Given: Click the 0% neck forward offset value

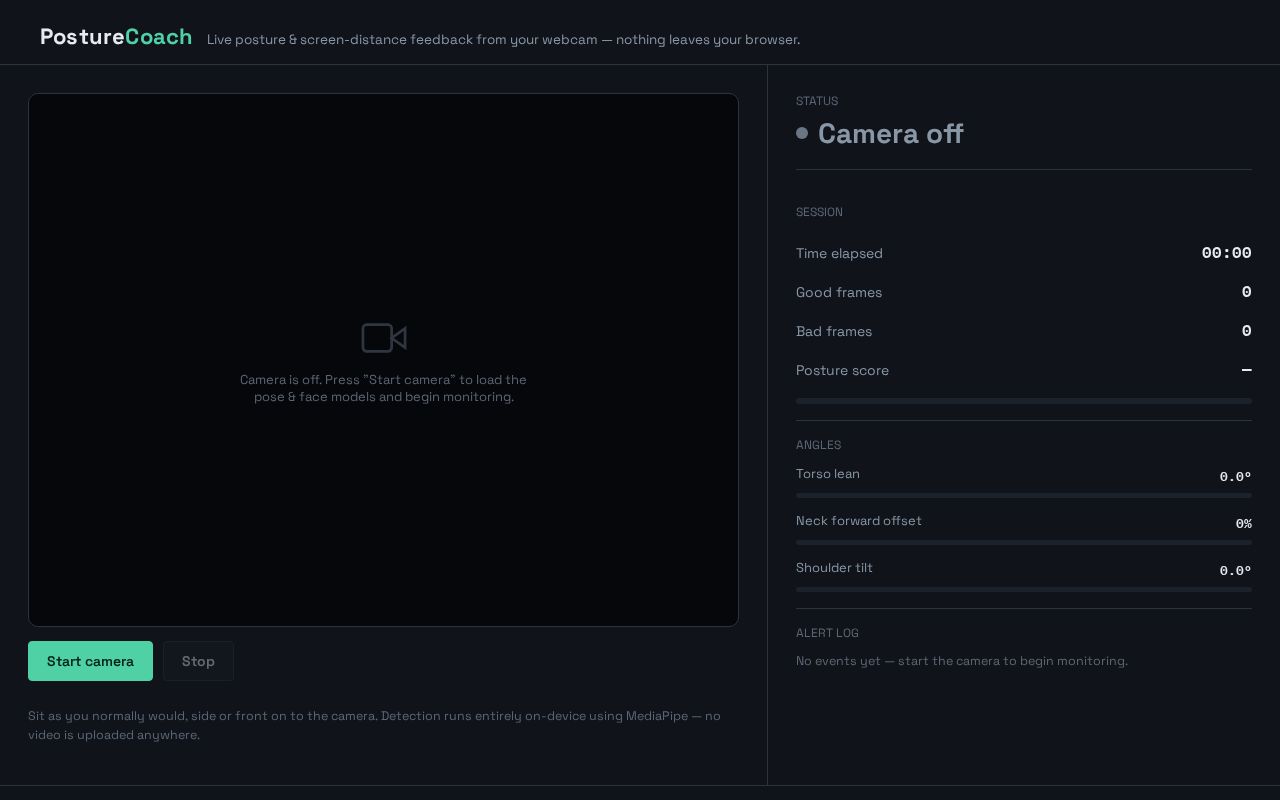Looking at the screenshot, I should point(1243,524).
